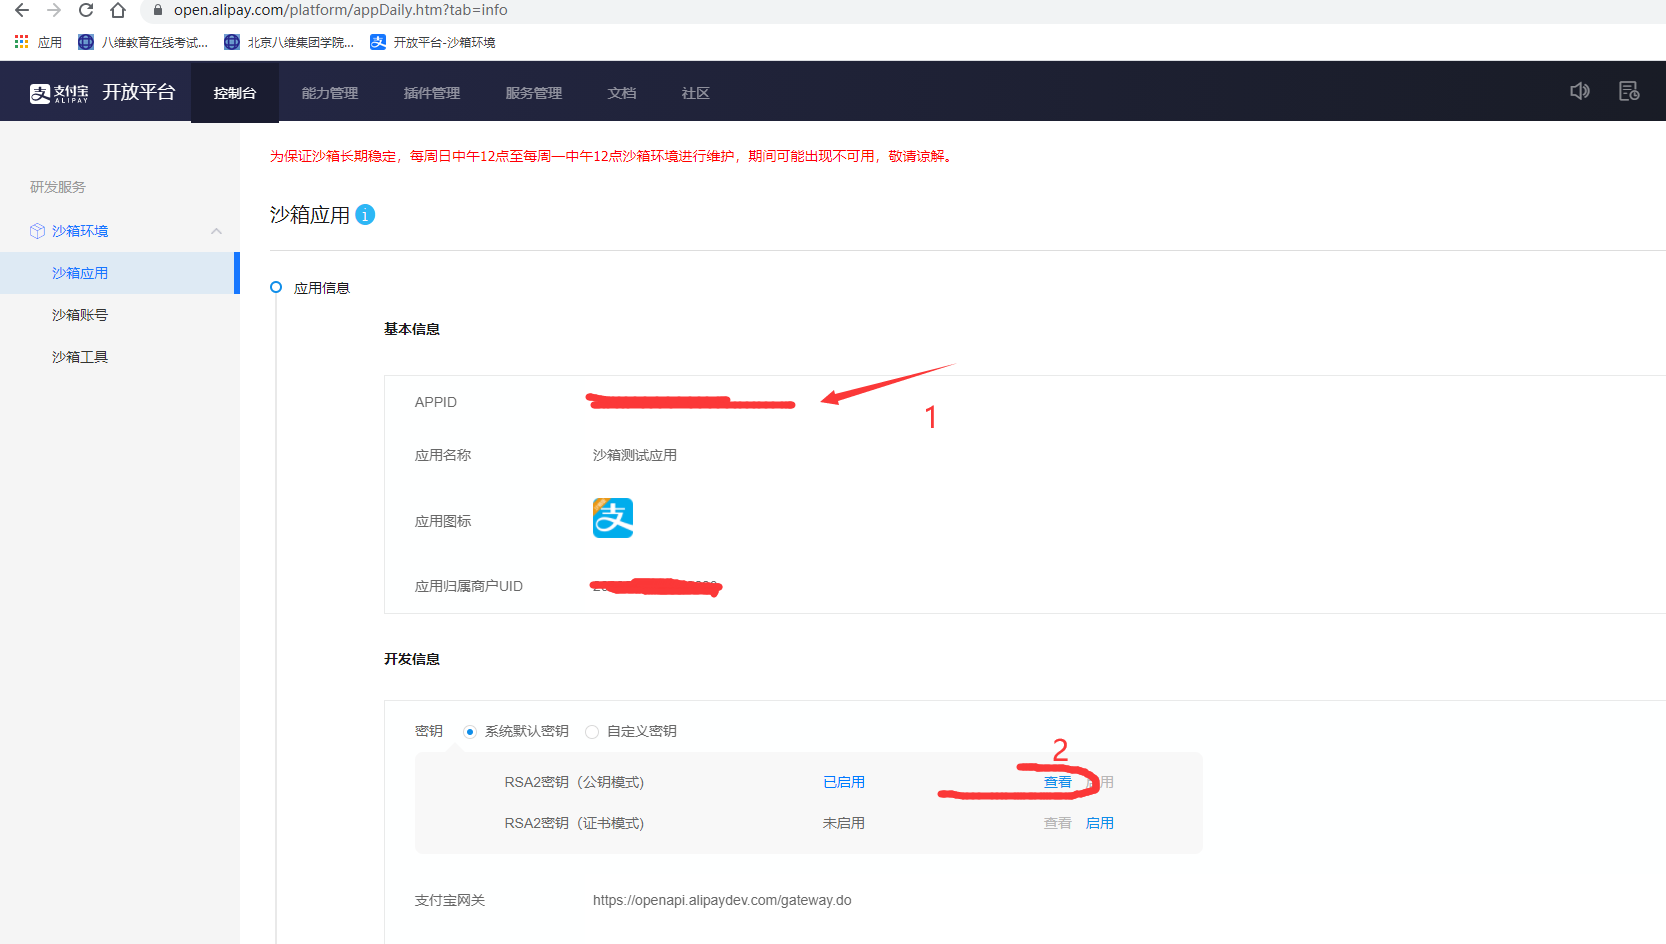Click the browser forward arrow

coord(54,10)
